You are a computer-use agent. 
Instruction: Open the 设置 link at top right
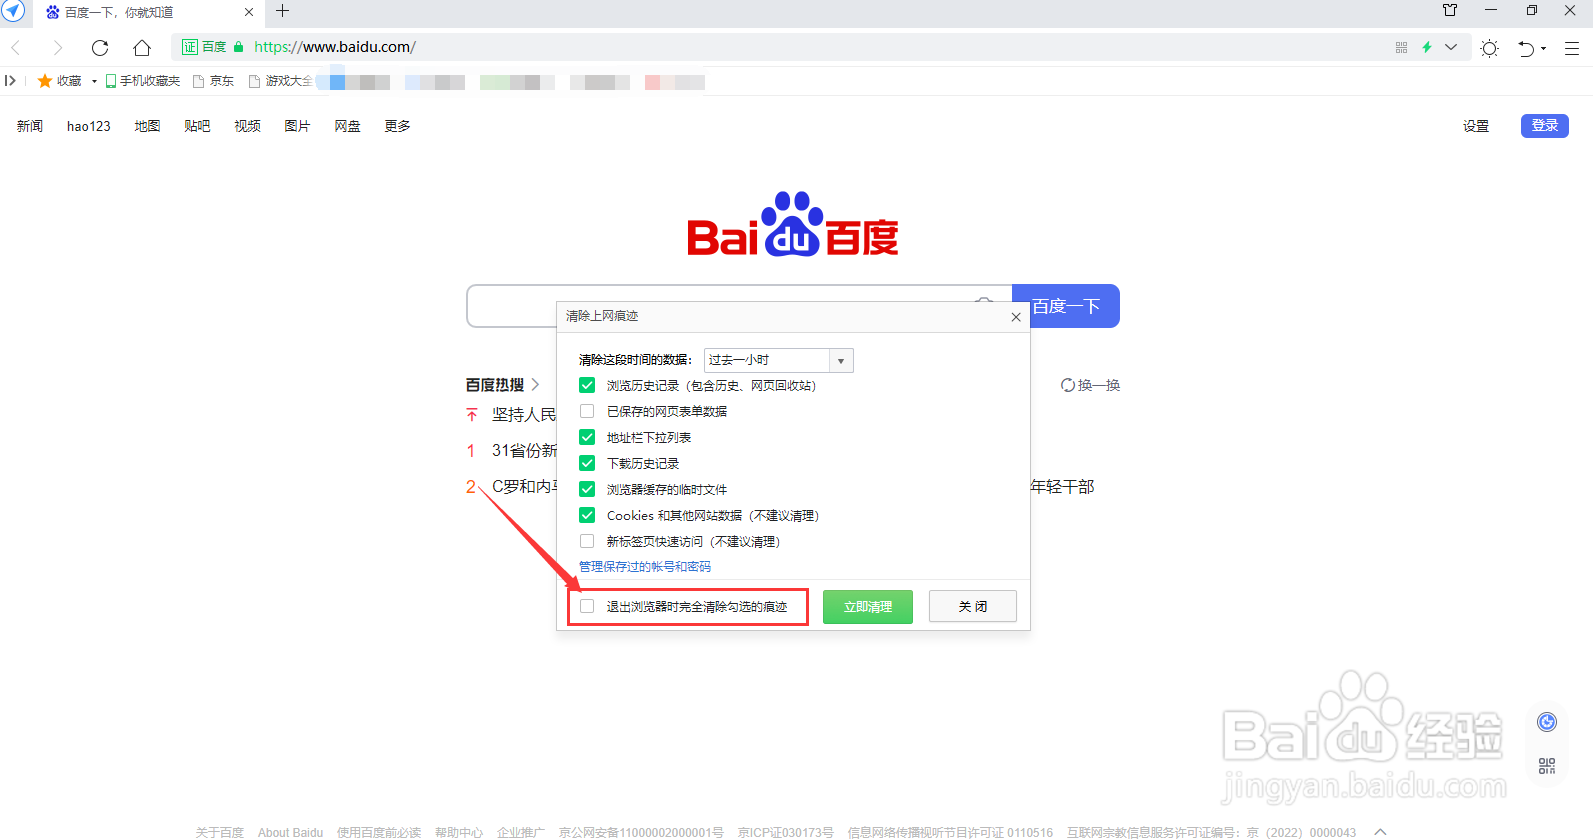pos(1476,126)
